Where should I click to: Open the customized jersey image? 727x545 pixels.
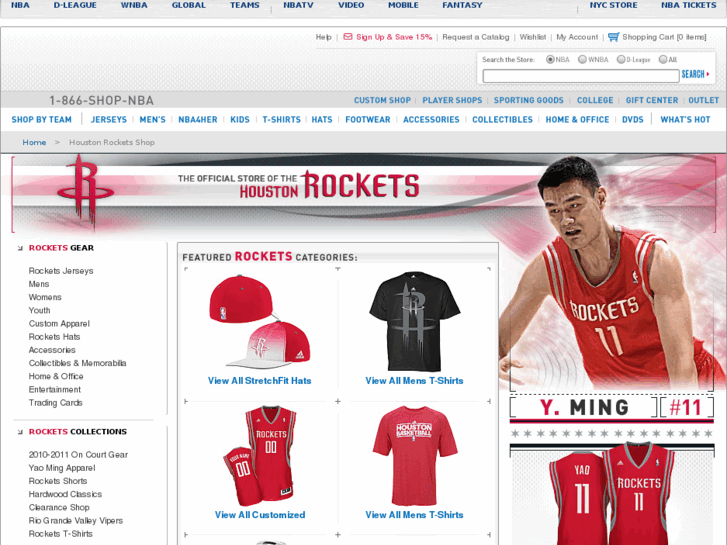(260, 456)
